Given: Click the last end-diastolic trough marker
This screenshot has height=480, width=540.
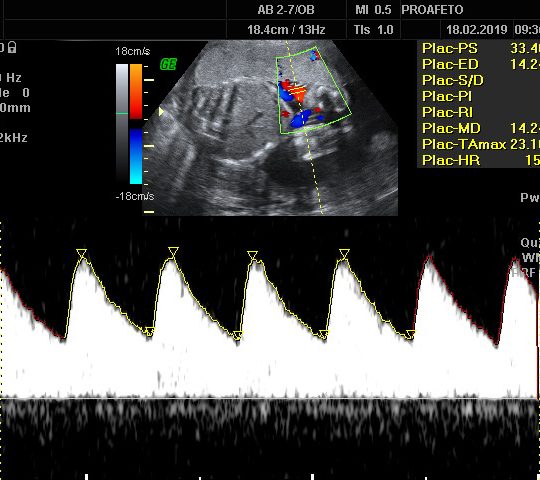Looking at the screenshot, I should (411, 334).
